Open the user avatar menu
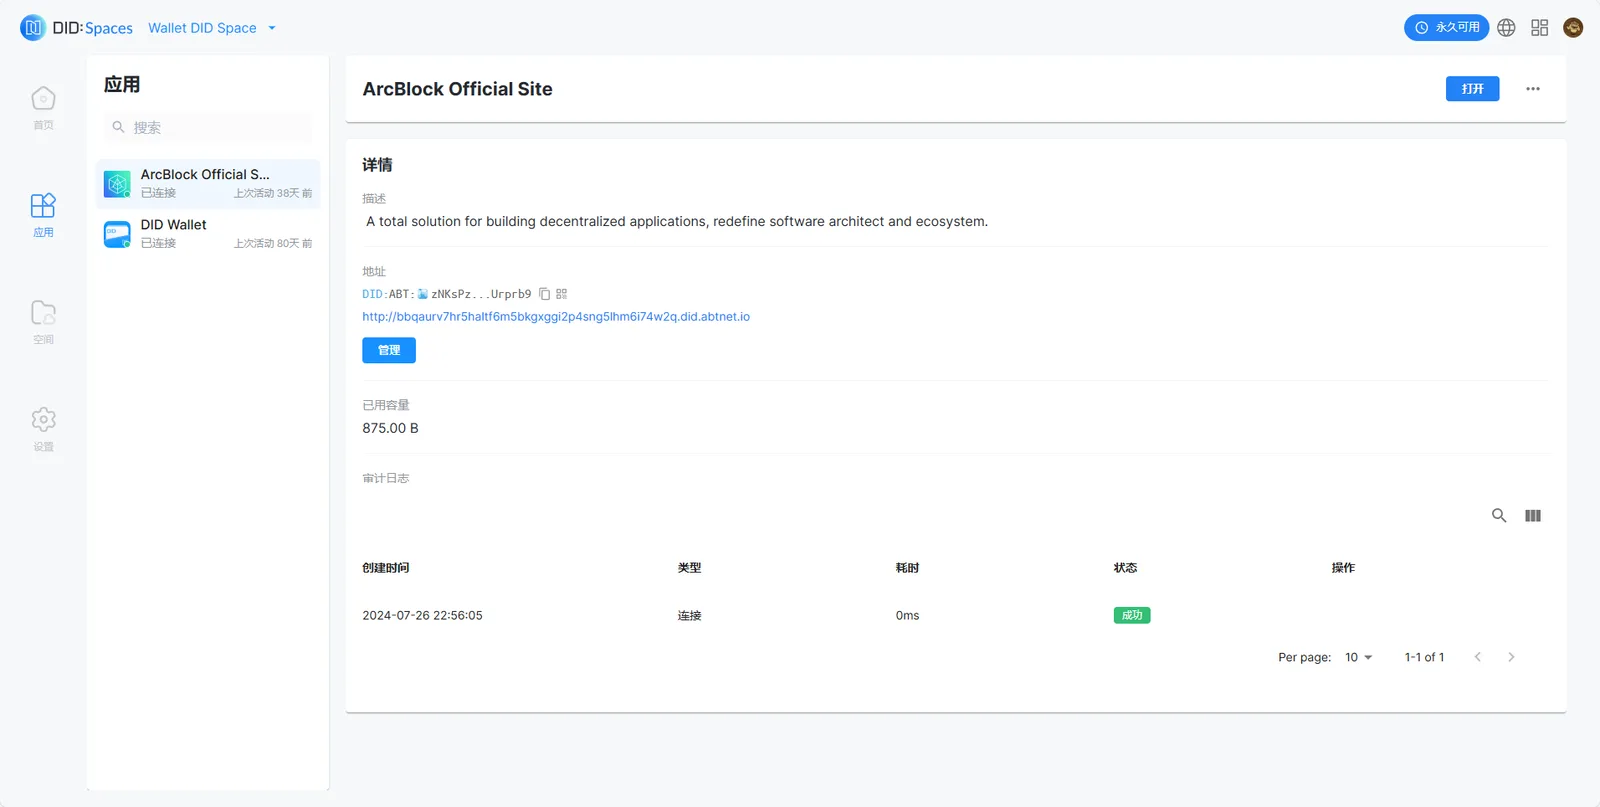Image resolution: width=1600 pixels, height=807 pixels. pos(1573,28)
